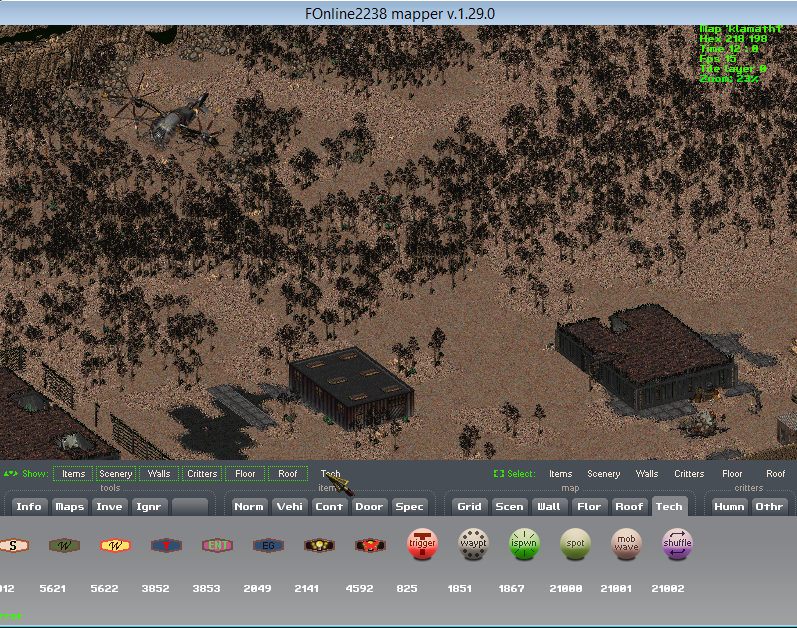The width and height of the screenshot is (797, 628).
Task: Enable Walls in the Select row
Action: click(x=647, y=474)
